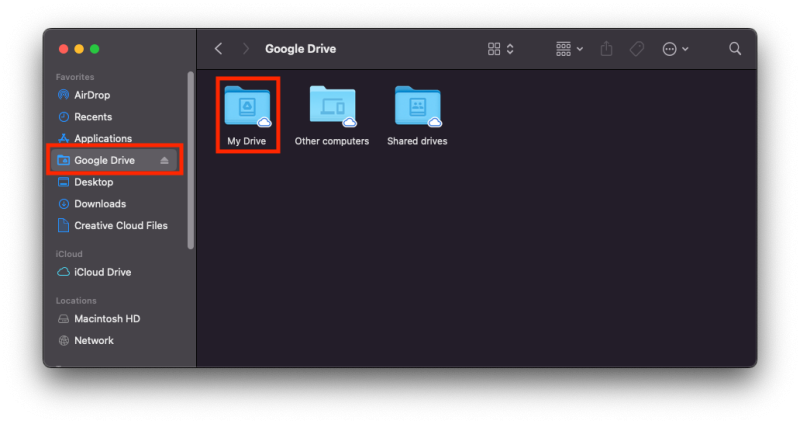This screenshot has height=424, width=800.
Task: Click the Tags toolbar icon
Action: (x=637, y=49)
